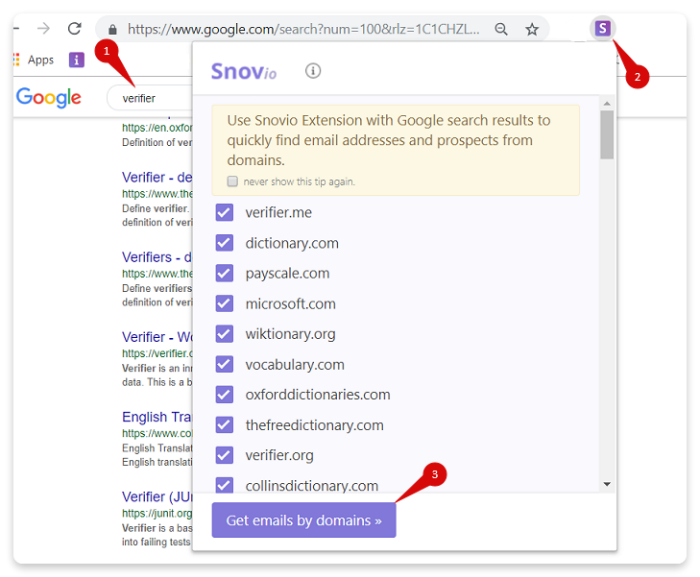View site security lock icon
Viewport: 700px width, 577px height.
112,29
